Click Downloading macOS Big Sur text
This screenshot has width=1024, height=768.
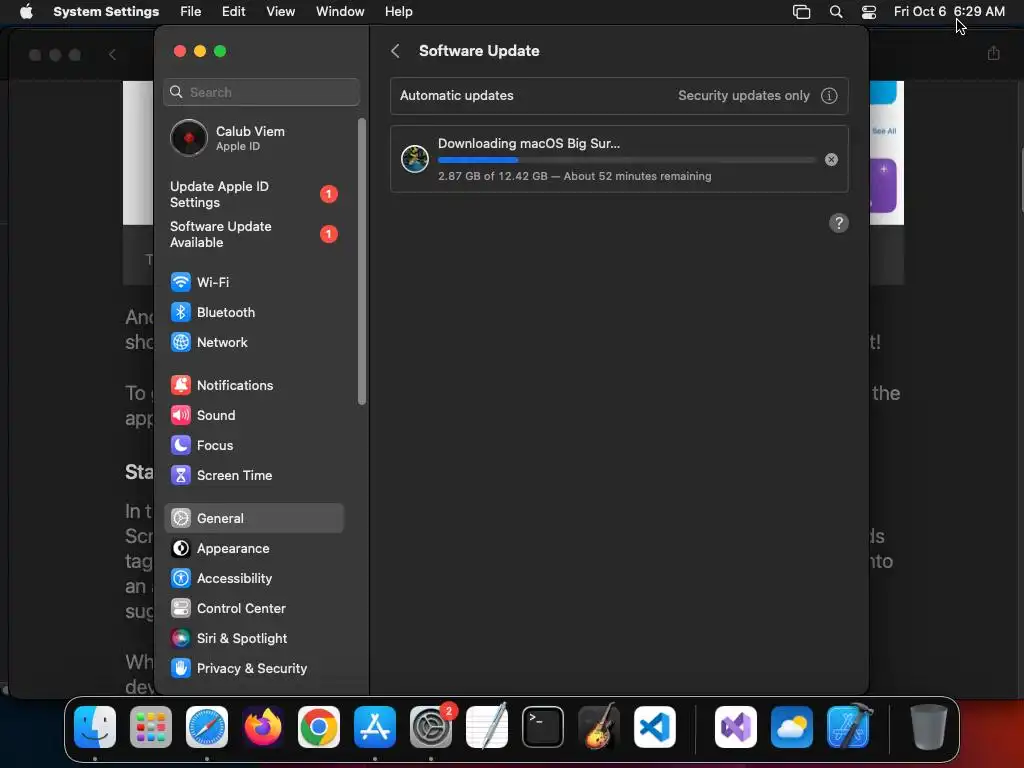pyautogui.click(x=529, y=144)
